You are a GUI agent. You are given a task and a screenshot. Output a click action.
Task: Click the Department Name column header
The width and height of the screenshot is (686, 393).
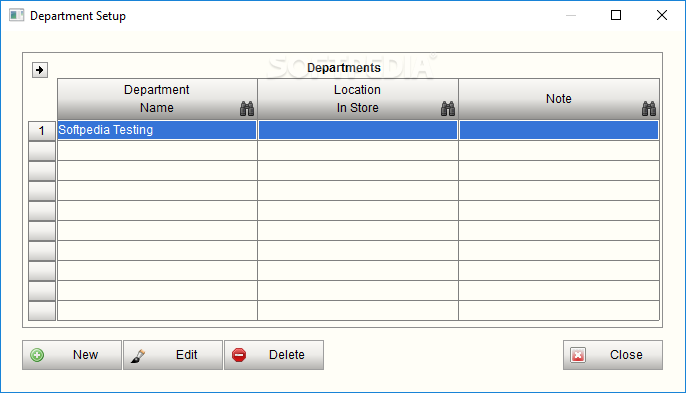pyautogui.click(x=157, y=99)
